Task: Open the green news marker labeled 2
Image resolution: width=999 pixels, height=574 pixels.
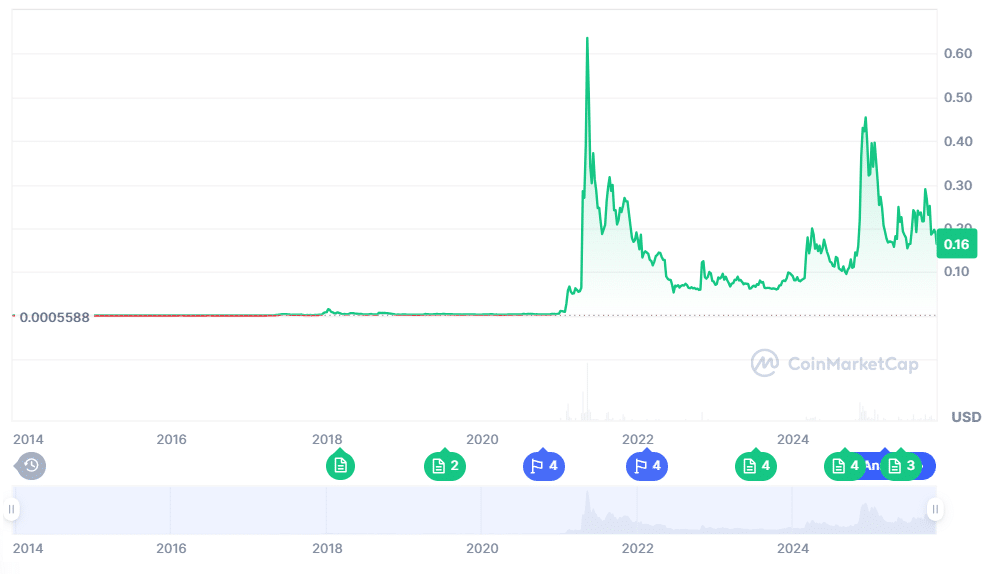Action: click(444, 465)
